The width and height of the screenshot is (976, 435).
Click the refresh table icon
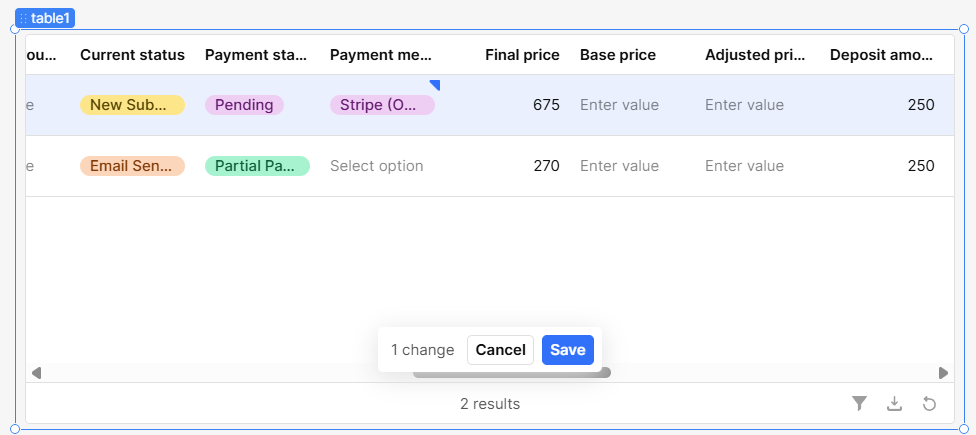[929, 403]
